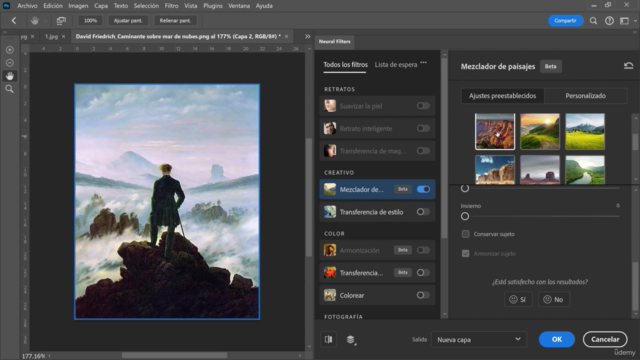Open the Archivo menu
640x360 pixels.
(x=27, y=6)
